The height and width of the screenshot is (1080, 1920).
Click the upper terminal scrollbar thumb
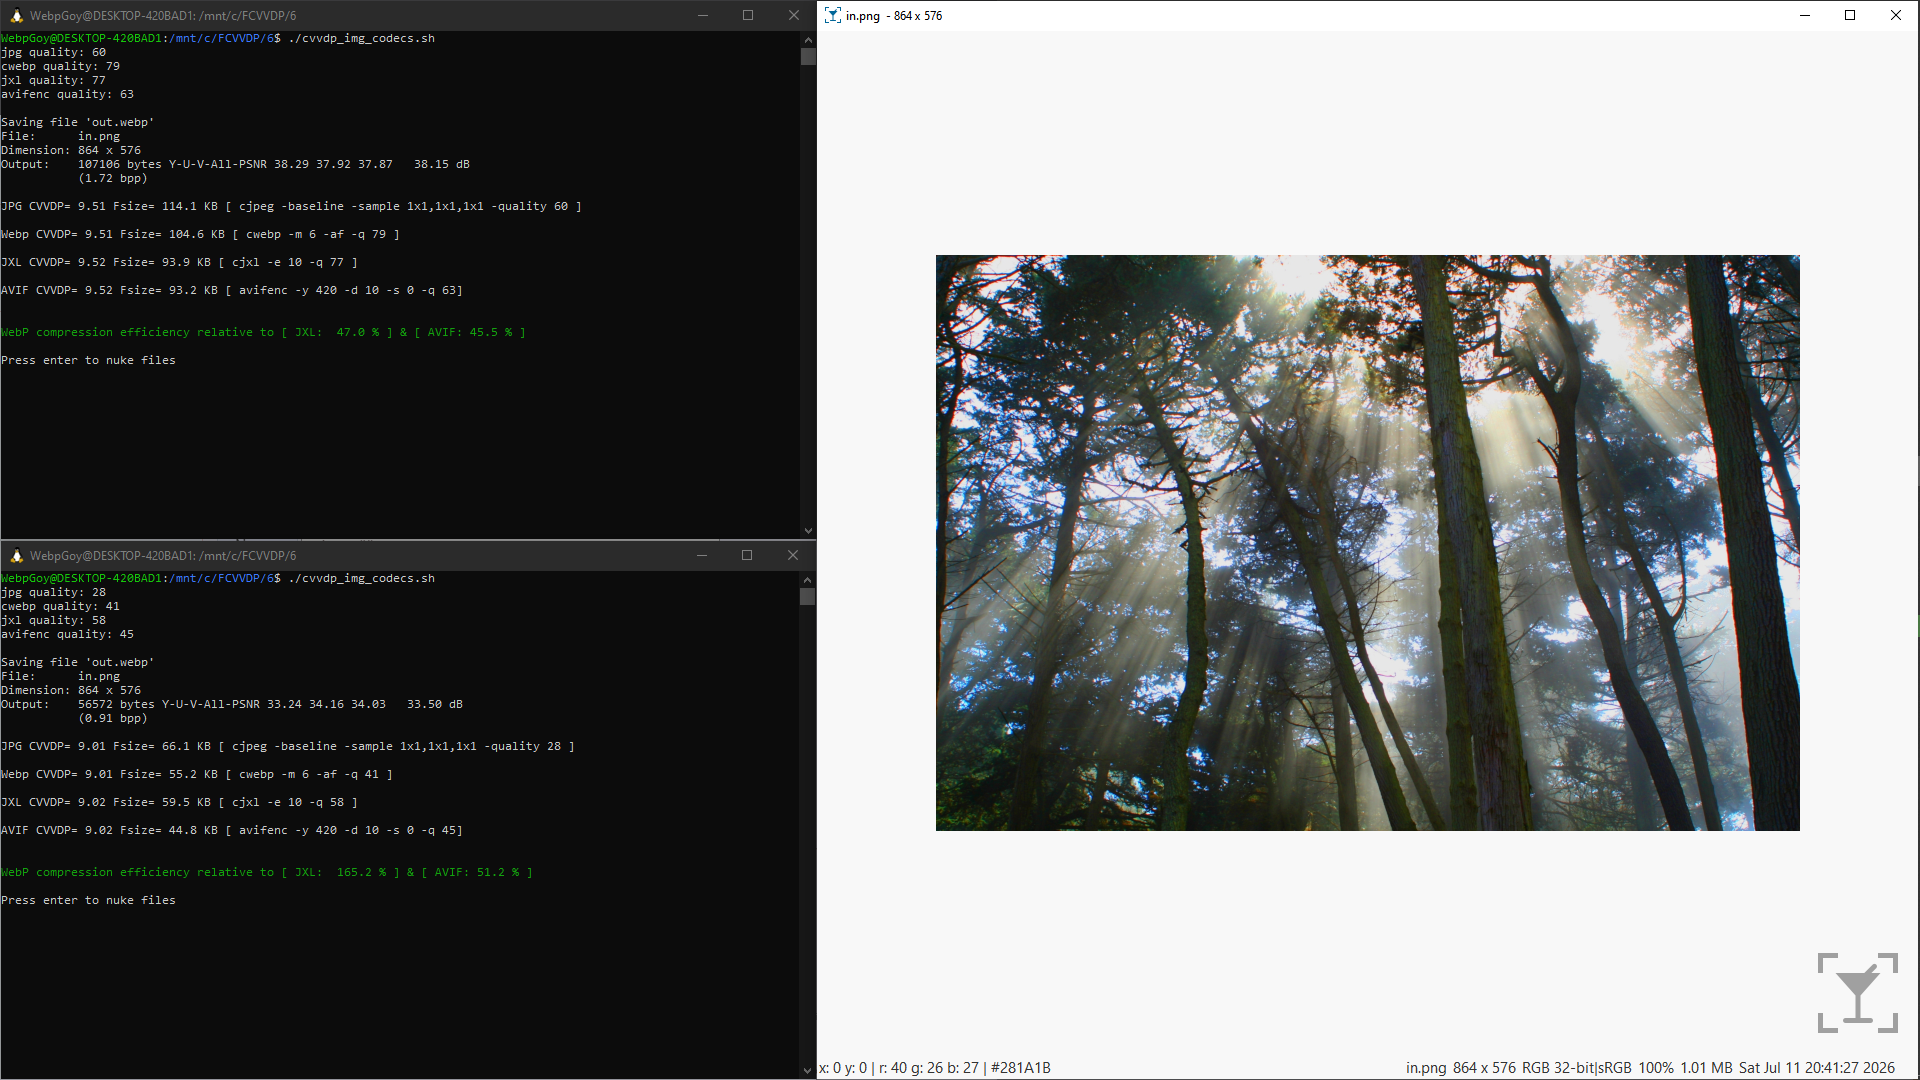808,57
